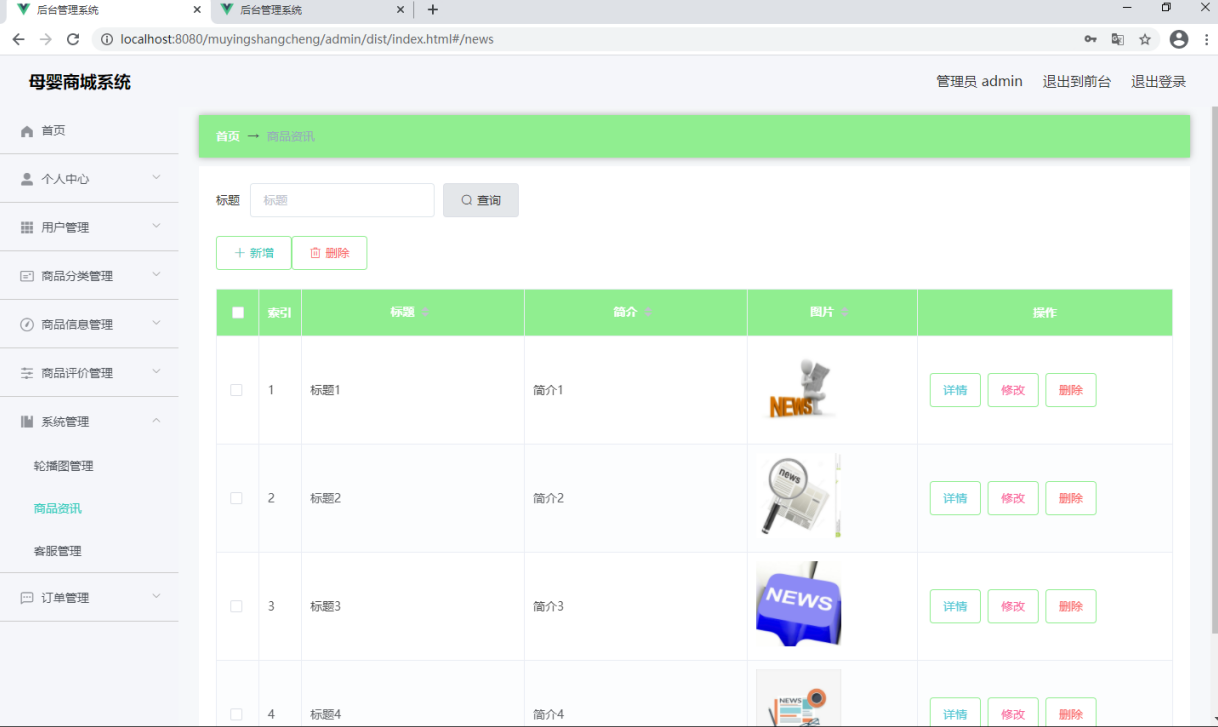Screen dimensions: 1218x727
Task: Click 退出到前台 in the header
Action: click(1077, 82)
